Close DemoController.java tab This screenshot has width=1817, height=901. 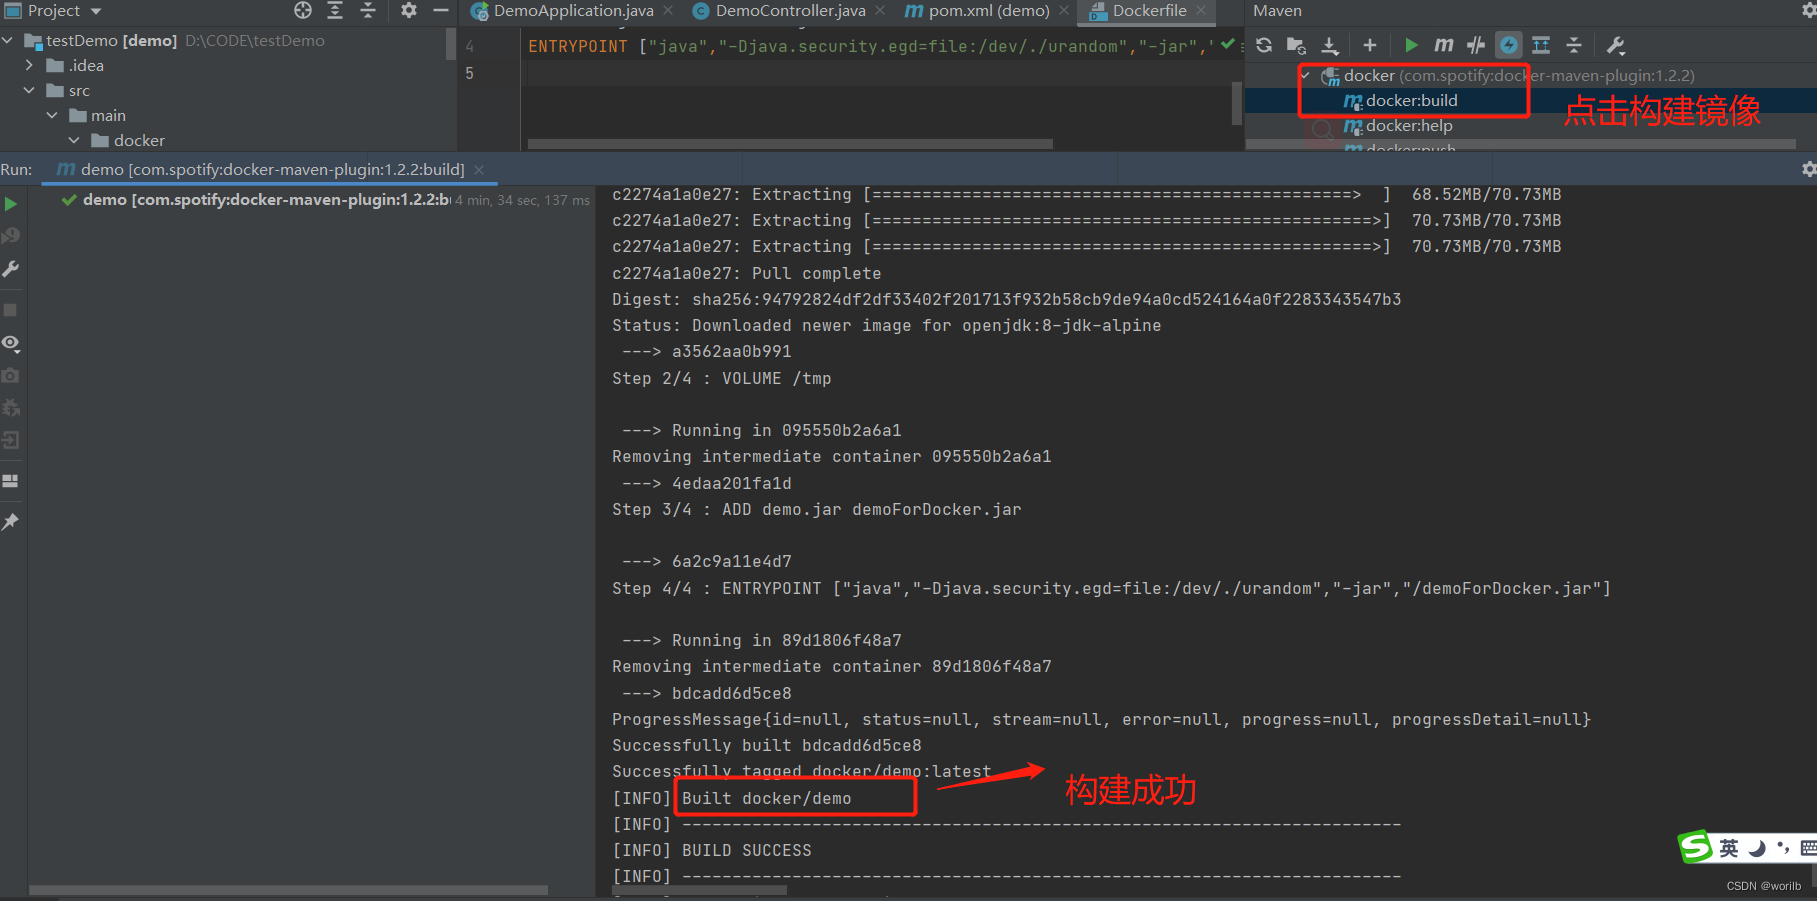tap(880, 11)
